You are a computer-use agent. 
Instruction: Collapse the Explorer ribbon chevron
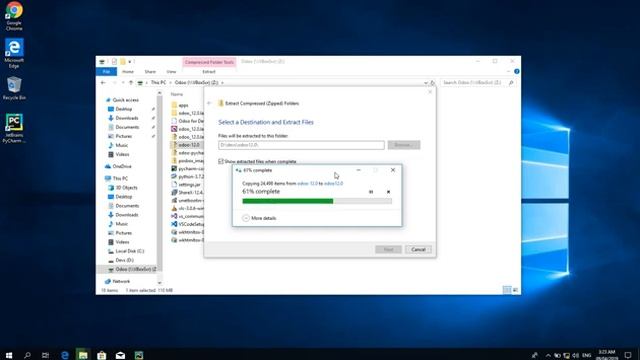point(509,71)
